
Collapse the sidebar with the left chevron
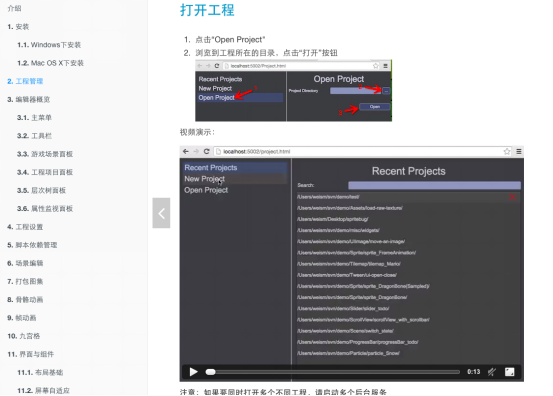tap(161, 213)
